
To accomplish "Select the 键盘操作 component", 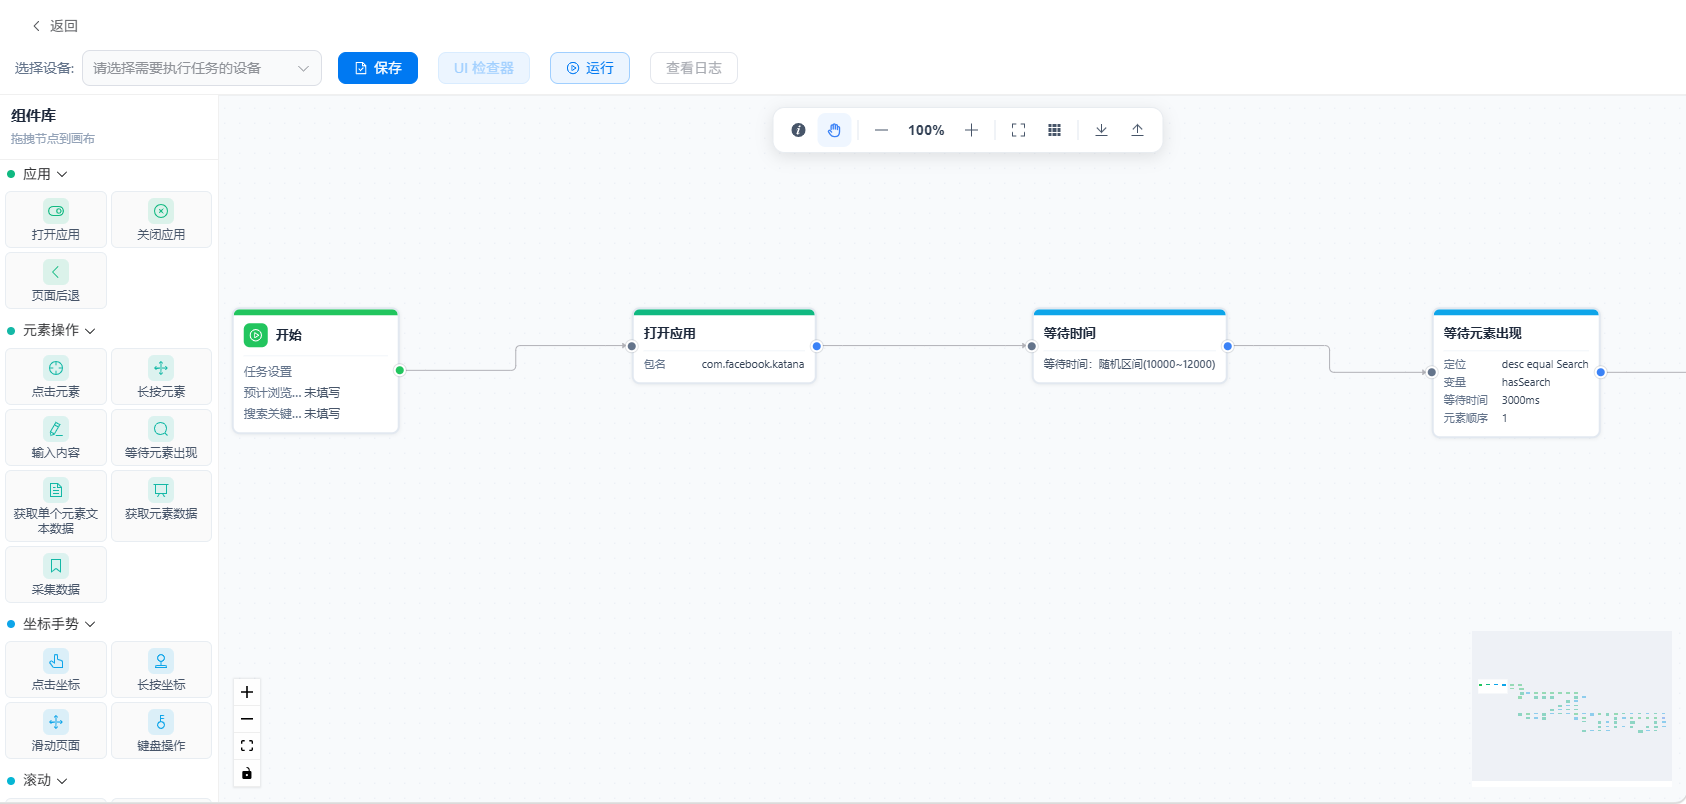I will pyautogui.click(x=161, y=730).
